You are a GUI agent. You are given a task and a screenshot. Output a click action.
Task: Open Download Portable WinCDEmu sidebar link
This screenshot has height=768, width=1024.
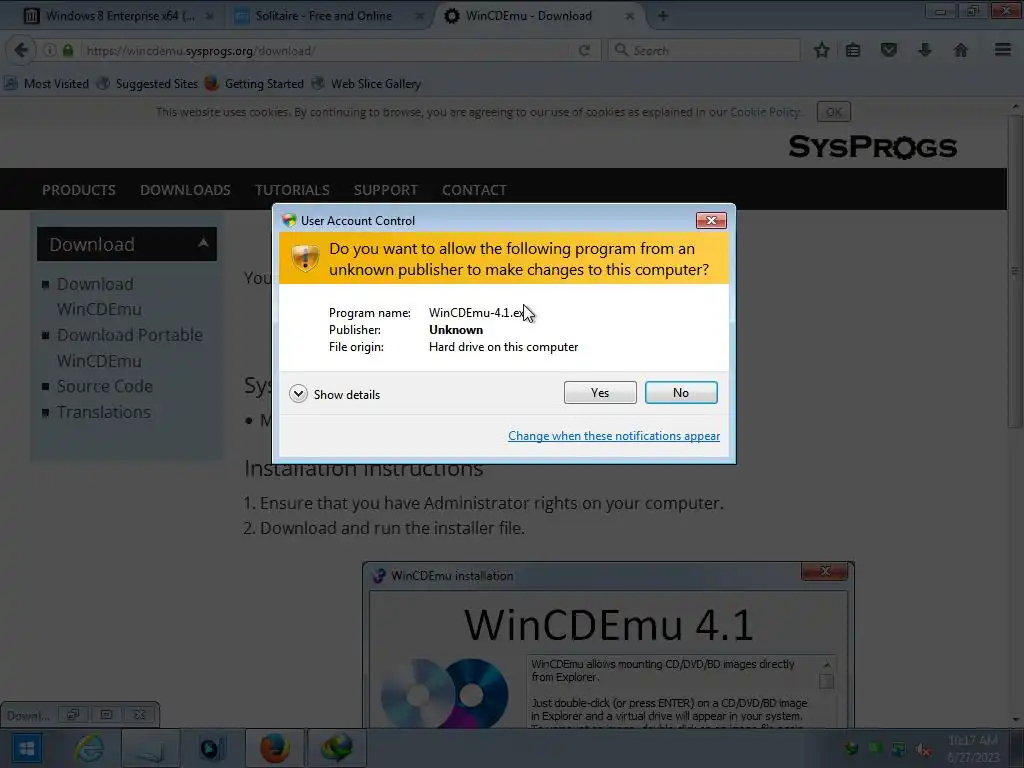click(x=130, y=347)
